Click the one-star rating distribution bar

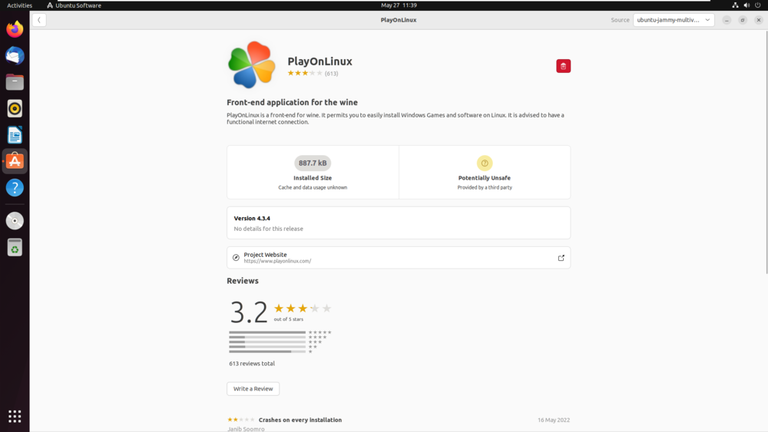pyautogui.click(x=267, y=352)
